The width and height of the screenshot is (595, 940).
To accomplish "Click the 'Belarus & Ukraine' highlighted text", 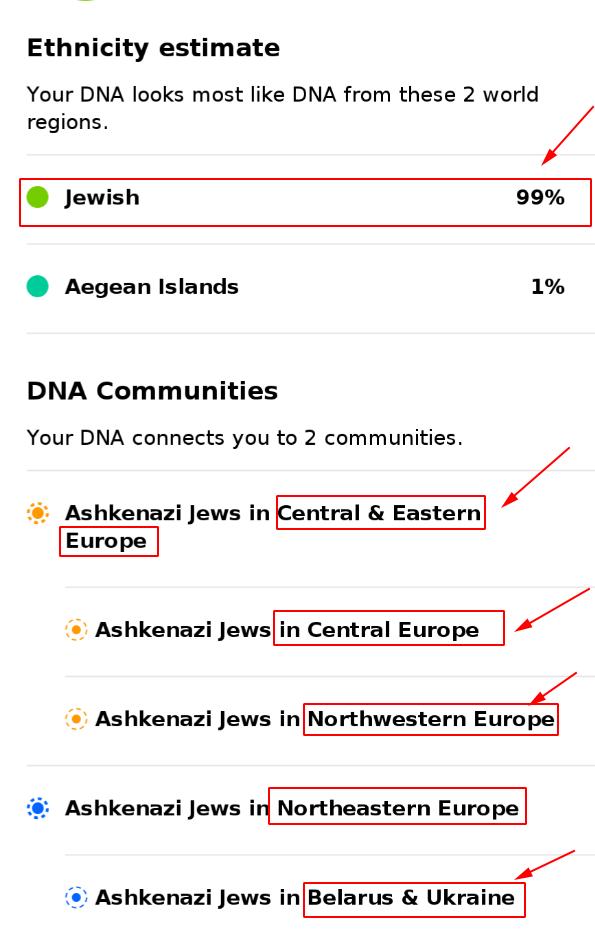I will coord(410,897).
